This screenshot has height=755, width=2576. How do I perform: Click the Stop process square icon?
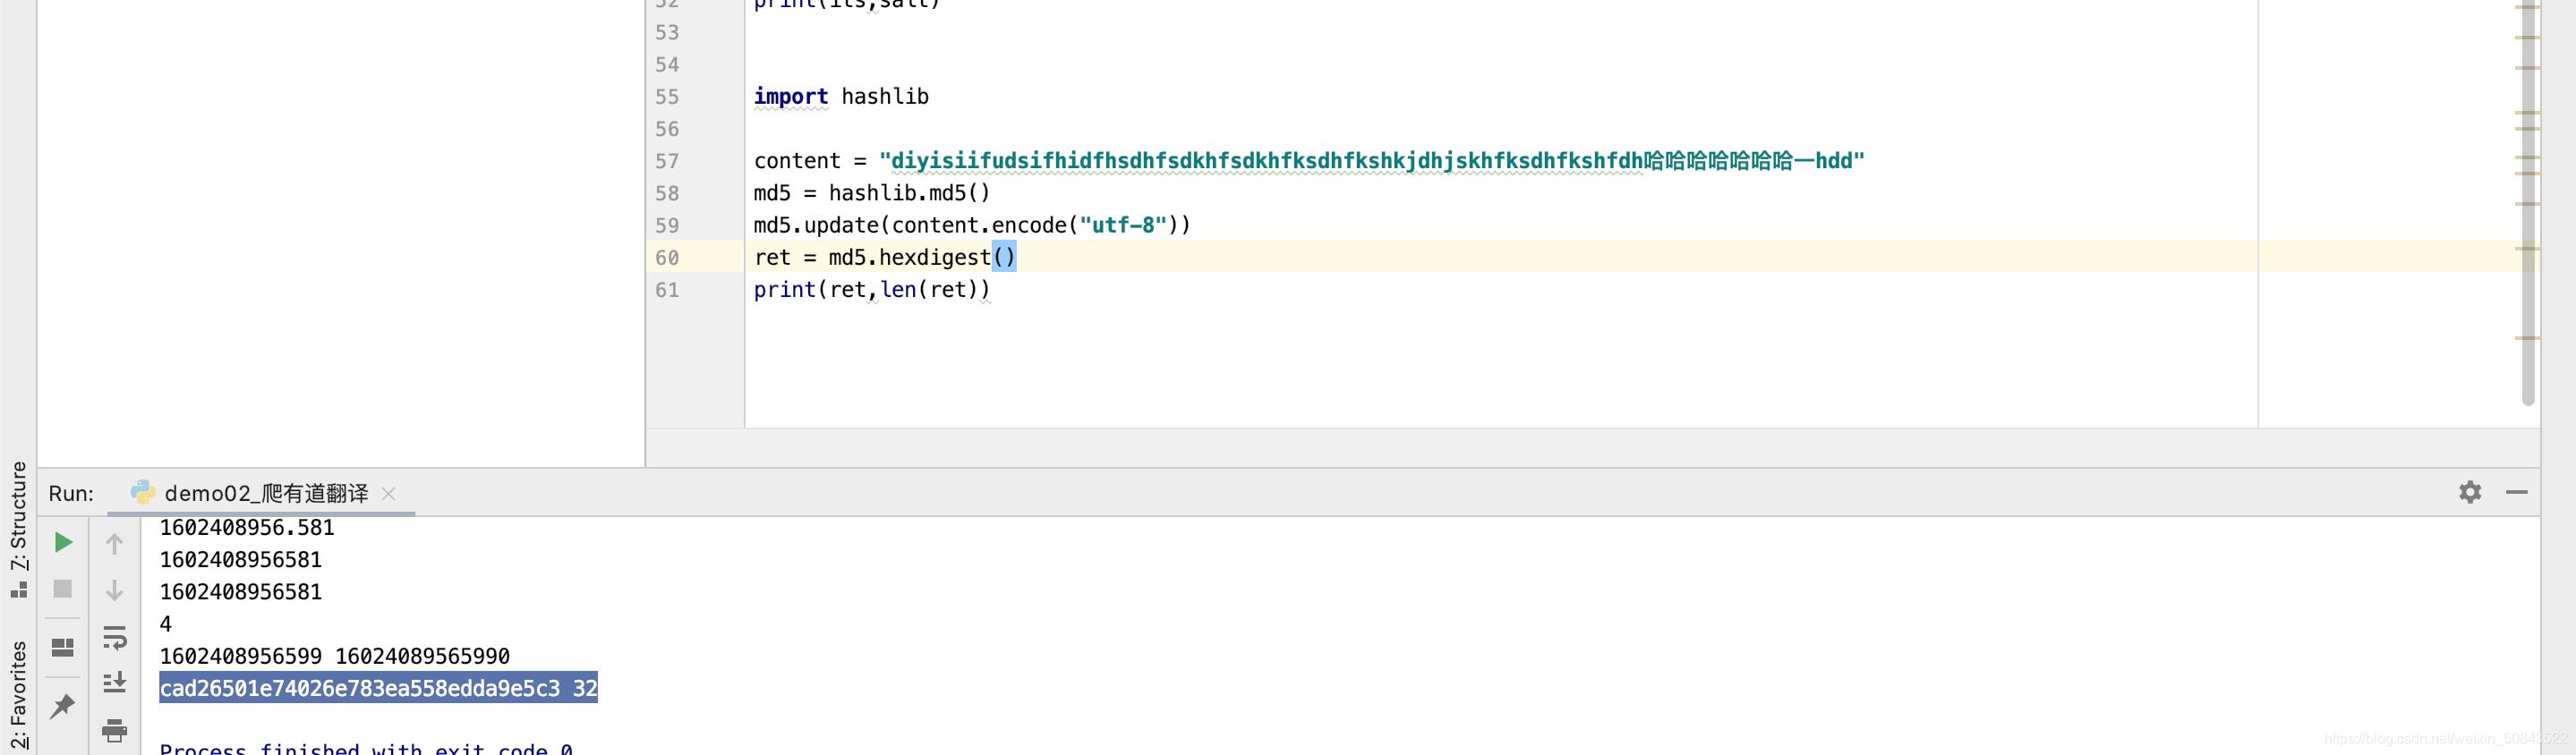[63, 589]
